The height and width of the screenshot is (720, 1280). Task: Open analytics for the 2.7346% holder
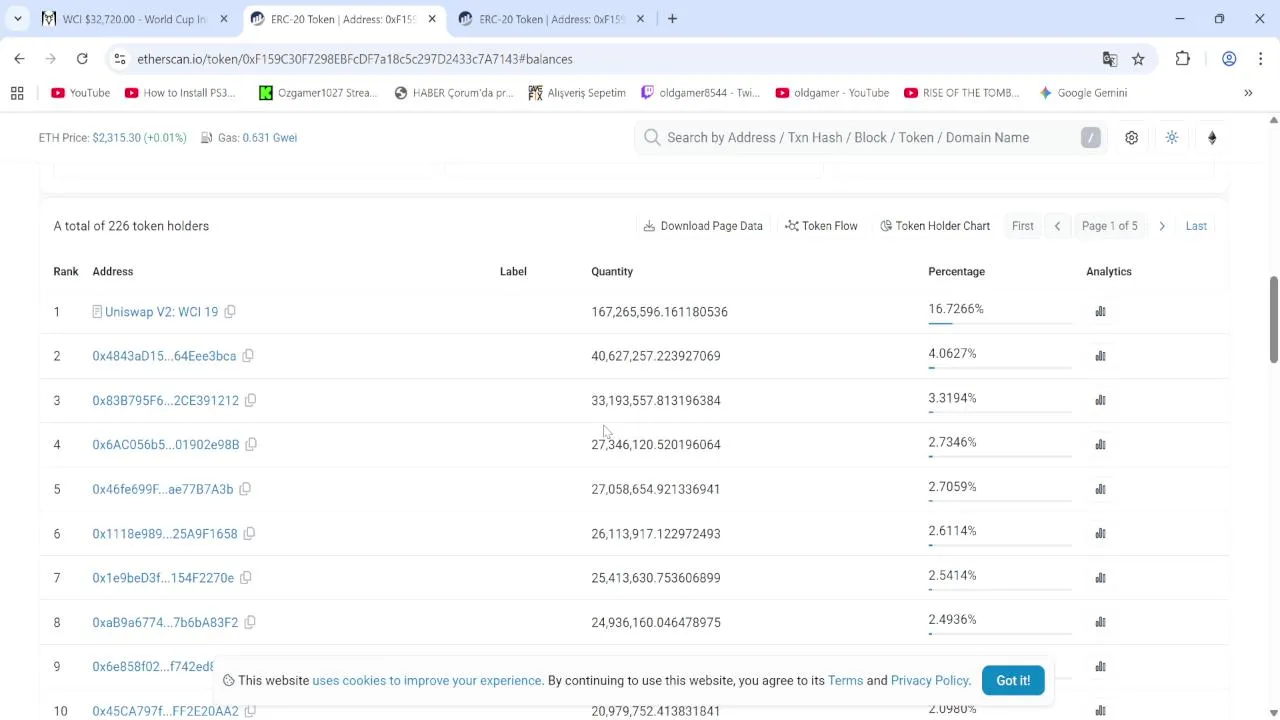click(1100, 445)
